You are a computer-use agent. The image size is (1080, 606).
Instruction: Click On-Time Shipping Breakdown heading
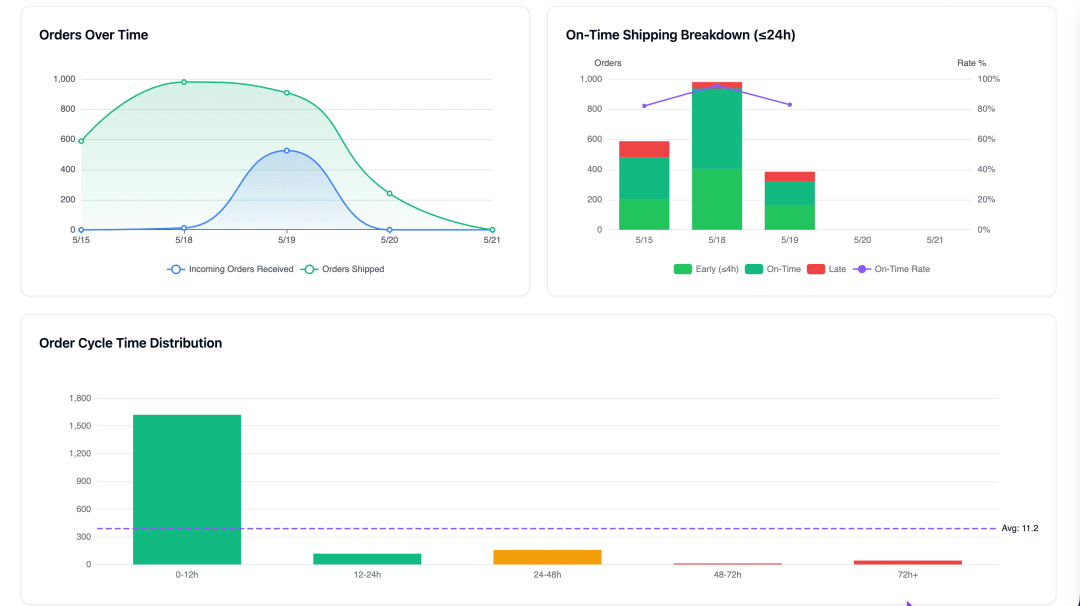[681, 35]
